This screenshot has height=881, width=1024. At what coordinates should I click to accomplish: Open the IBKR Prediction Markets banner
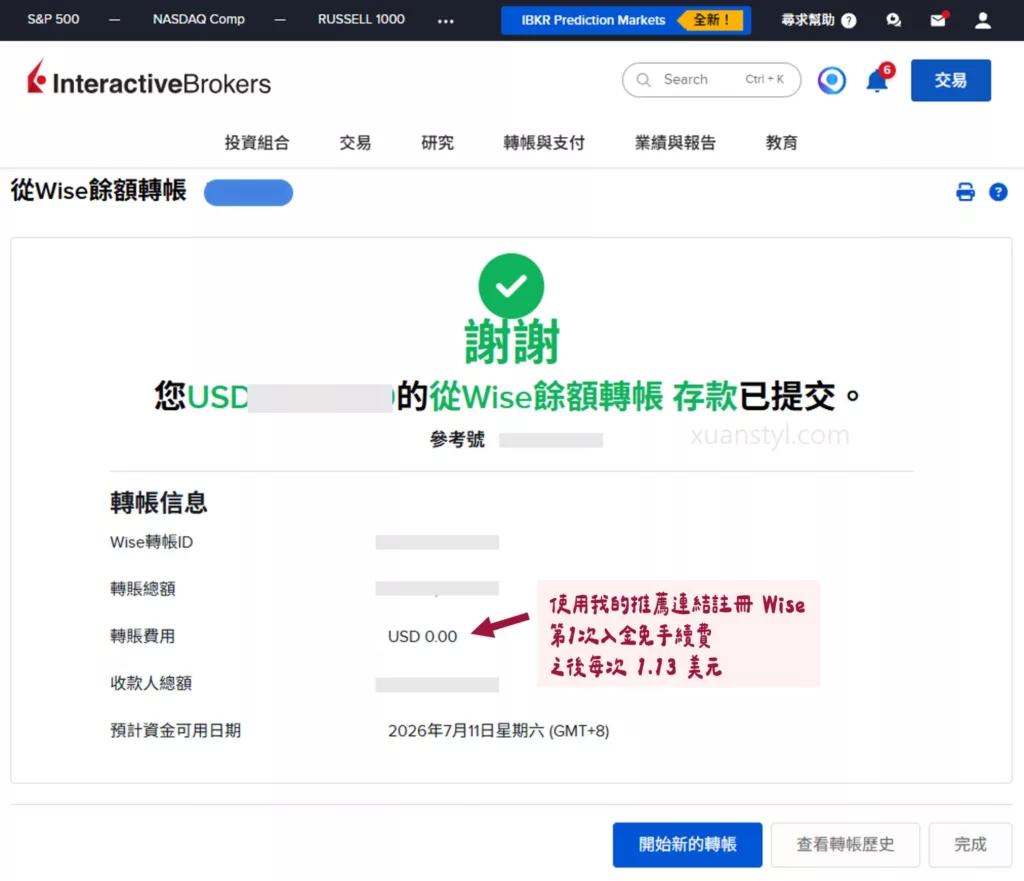(x=626, y=20)
